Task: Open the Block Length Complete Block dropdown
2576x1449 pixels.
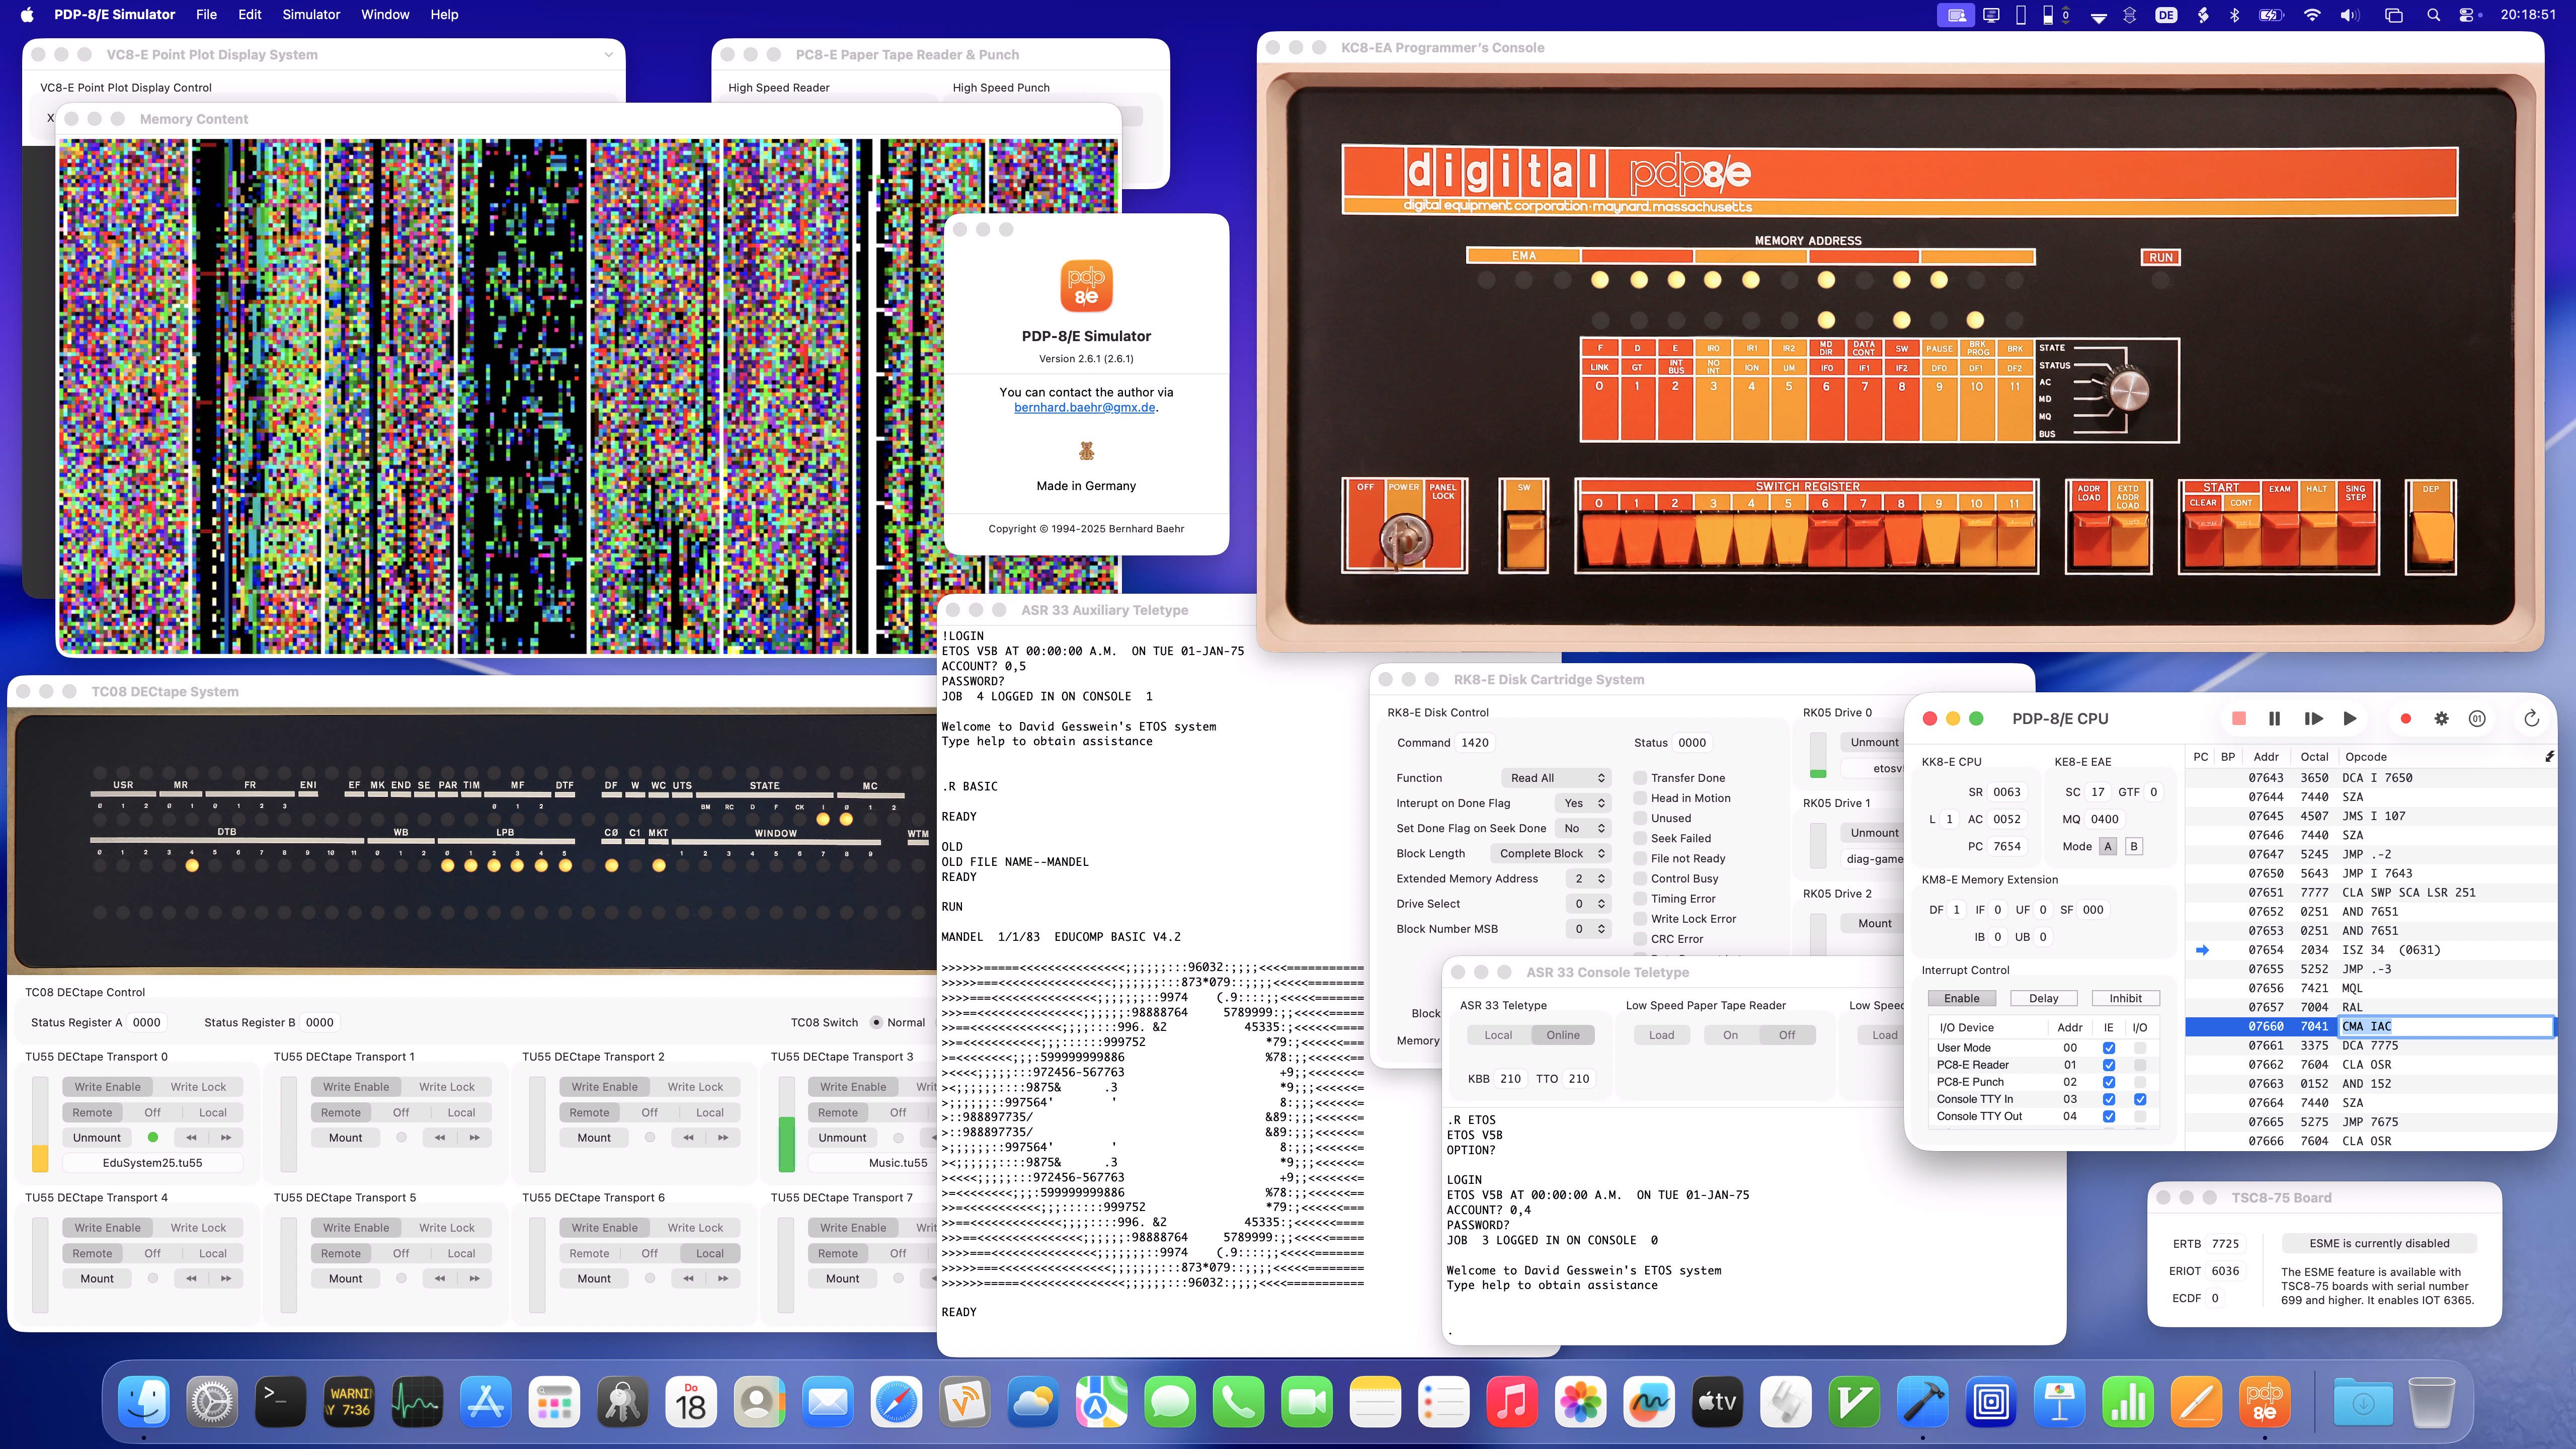Action: (1550, 853)
